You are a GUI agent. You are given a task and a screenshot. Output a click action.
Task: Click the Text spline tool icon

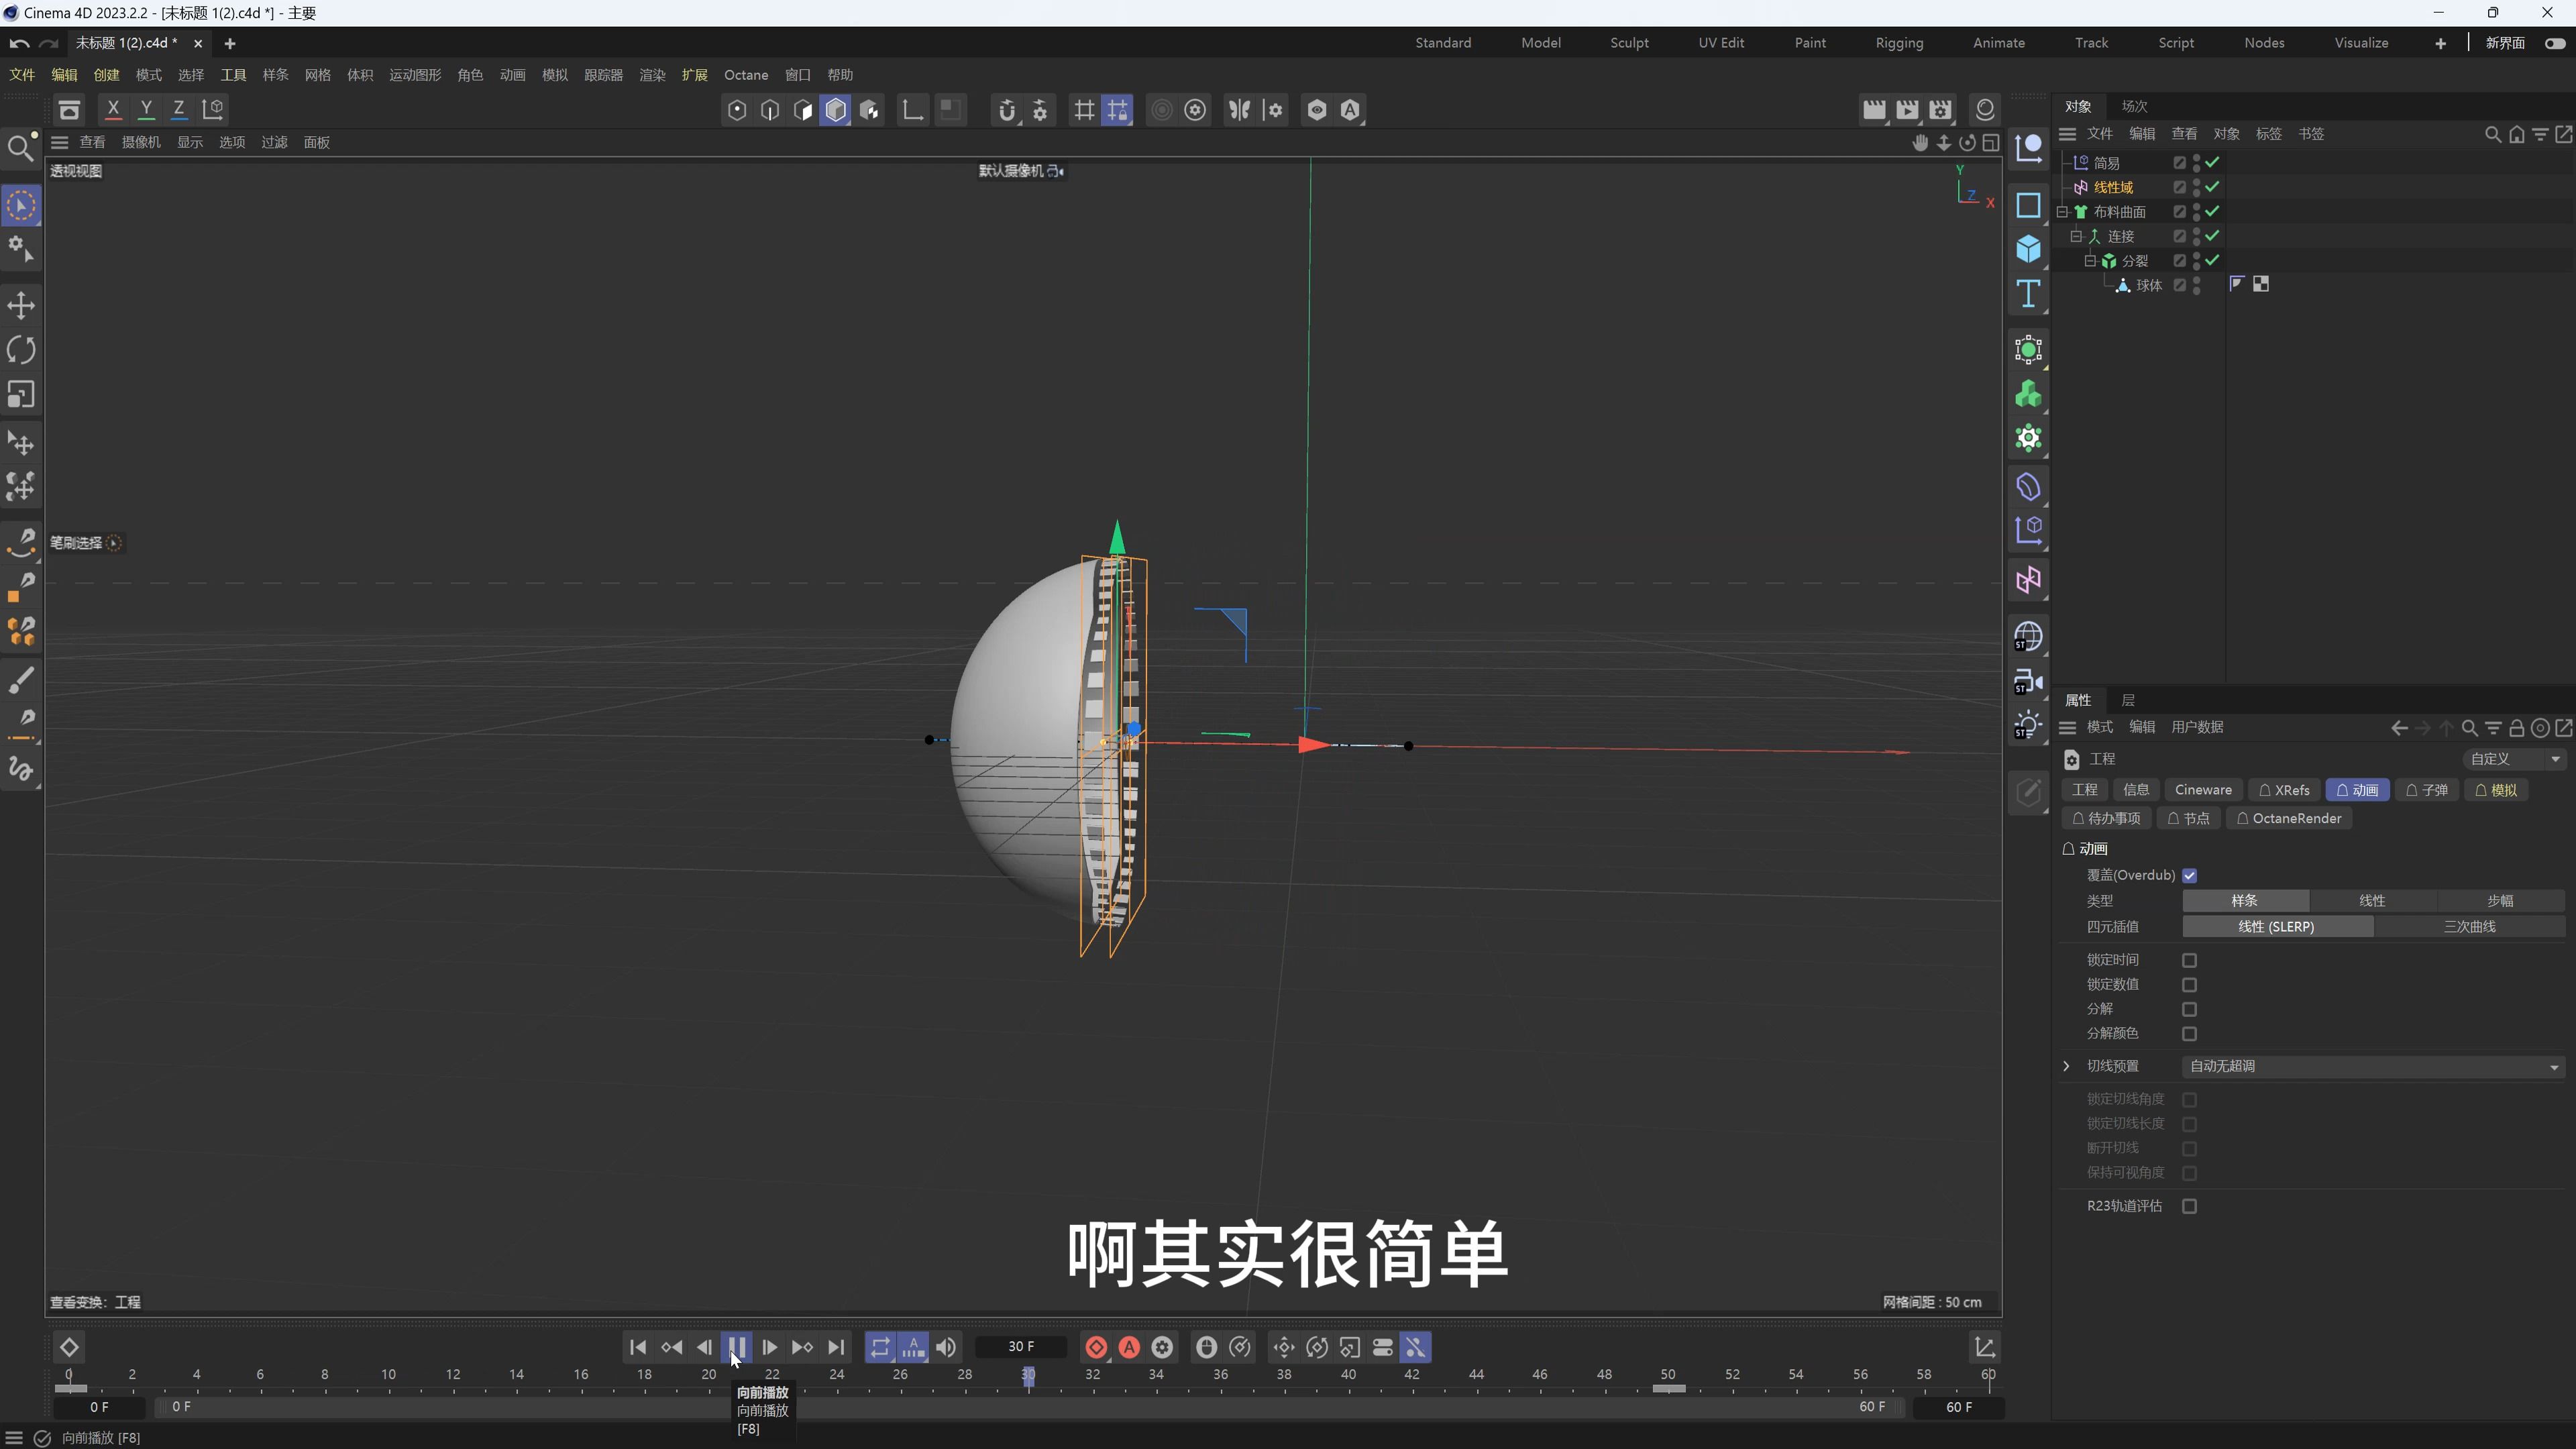tap(2028, 294)
